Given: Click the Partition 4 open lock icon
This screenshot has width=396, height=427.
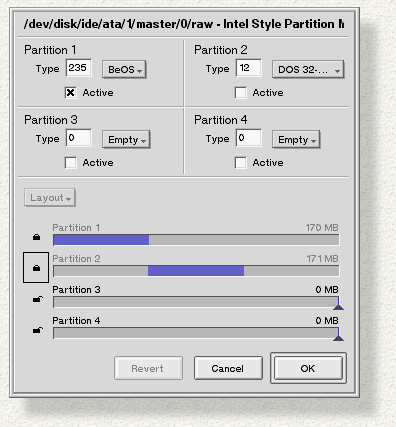Looking at the screenshot, I should 38,330.
